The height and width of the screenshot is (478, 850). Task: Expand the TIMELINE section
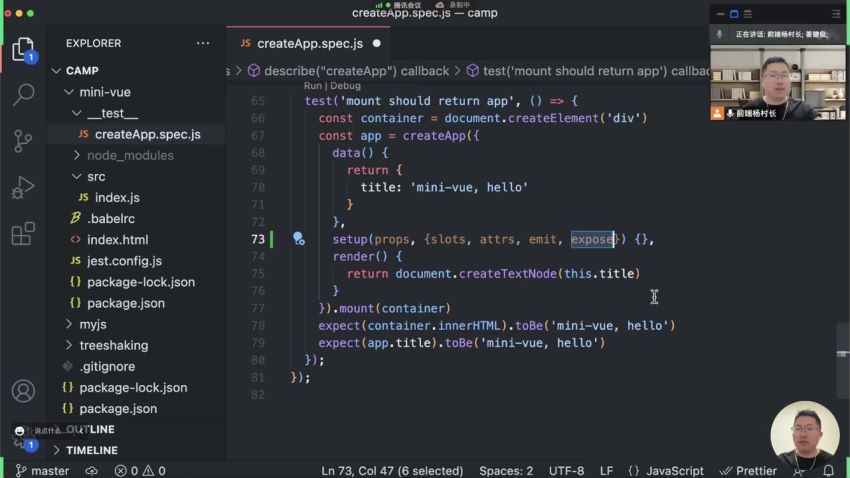click(91, 450)
